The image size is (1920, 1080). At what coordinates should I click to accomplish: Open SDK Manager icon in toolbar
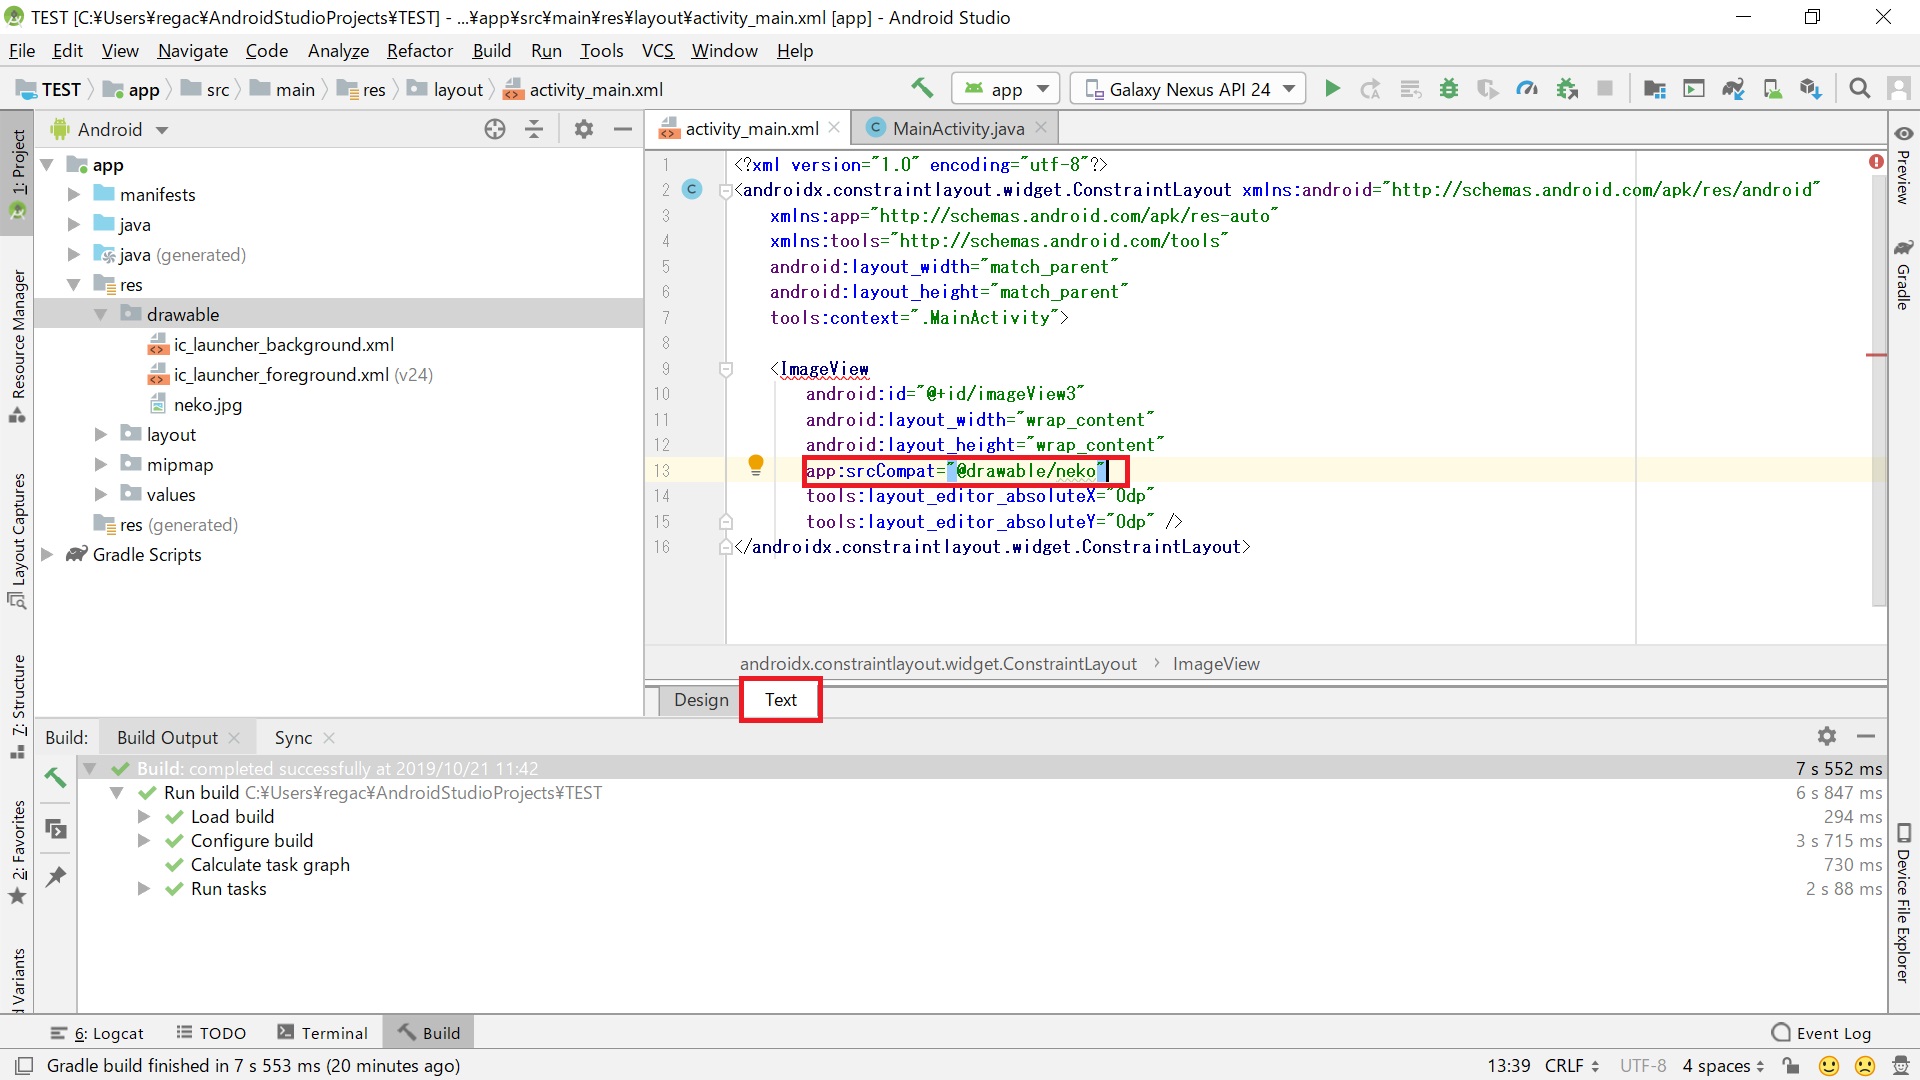click(x=1810, y=89)
